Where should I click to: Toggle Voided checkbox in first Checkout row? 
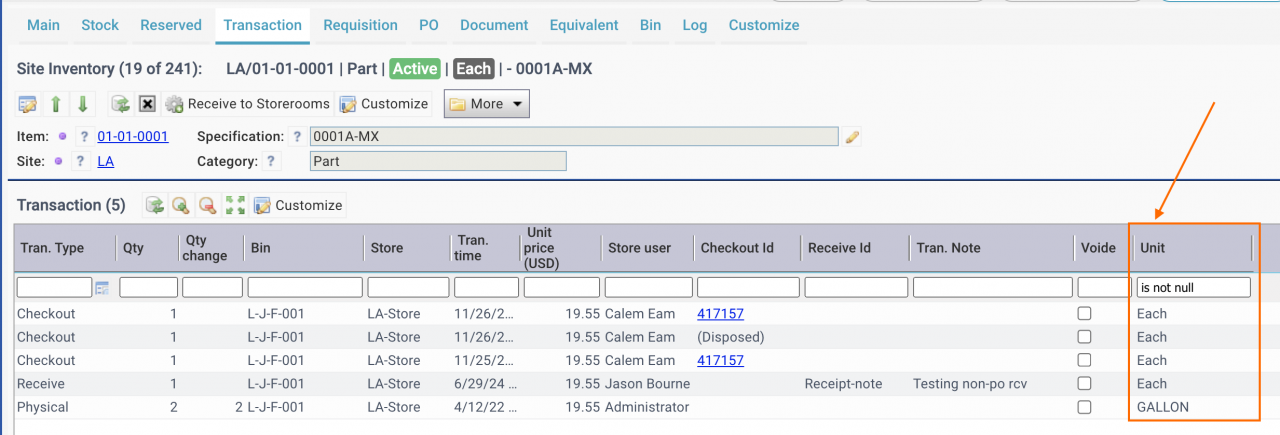click(1084, 314)
